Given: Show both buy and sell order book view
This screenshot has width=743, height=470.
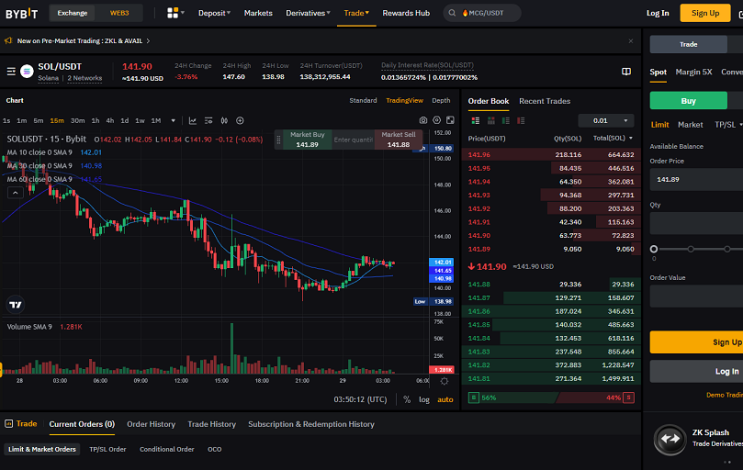Looking at the screenshot, I should click(475, 121).
